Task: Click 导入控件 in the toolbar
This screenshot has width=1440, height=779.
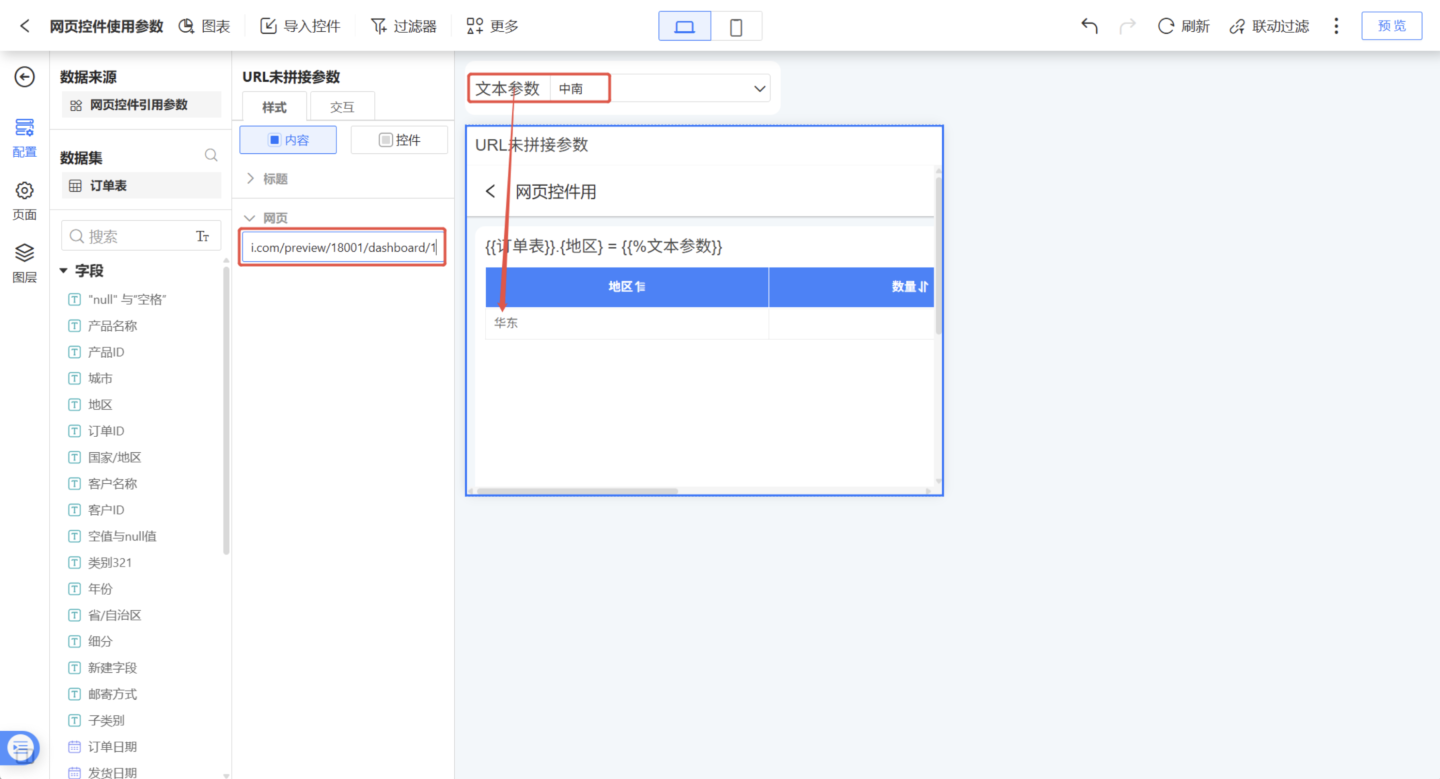Action: 300,26
